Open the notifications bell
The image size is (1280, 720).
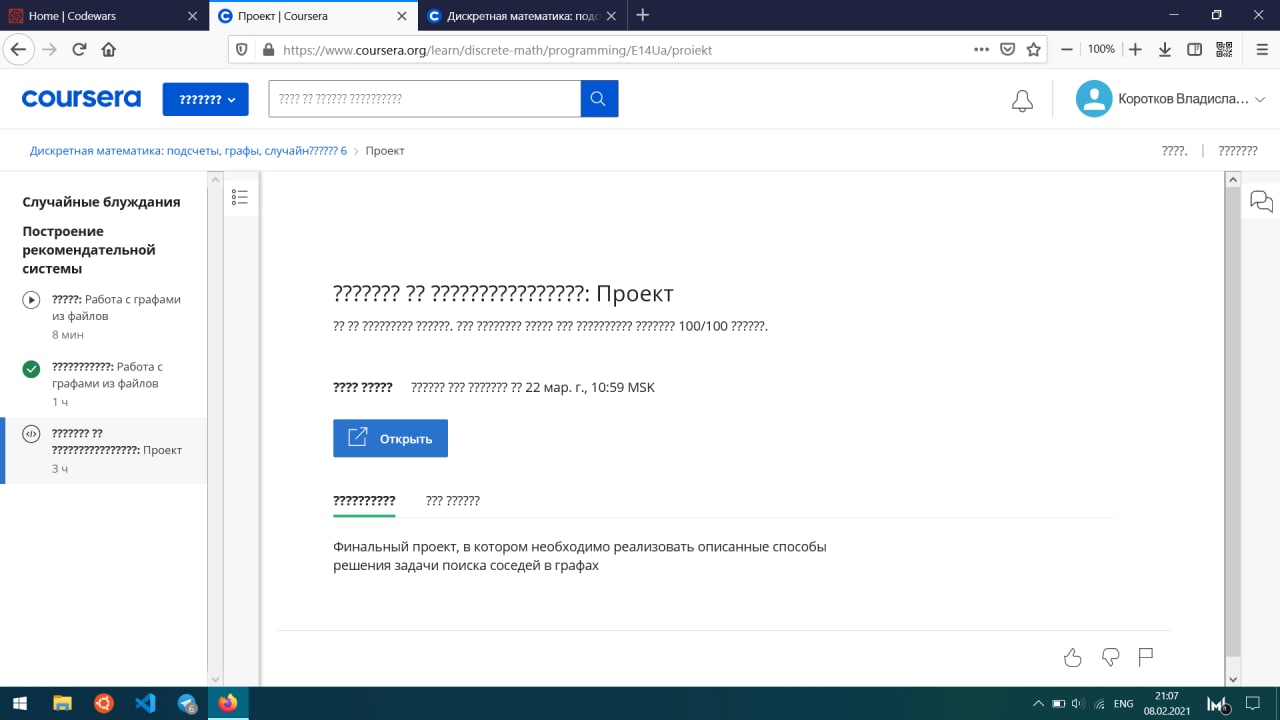pyautogui.click(x=1022, y=100)
